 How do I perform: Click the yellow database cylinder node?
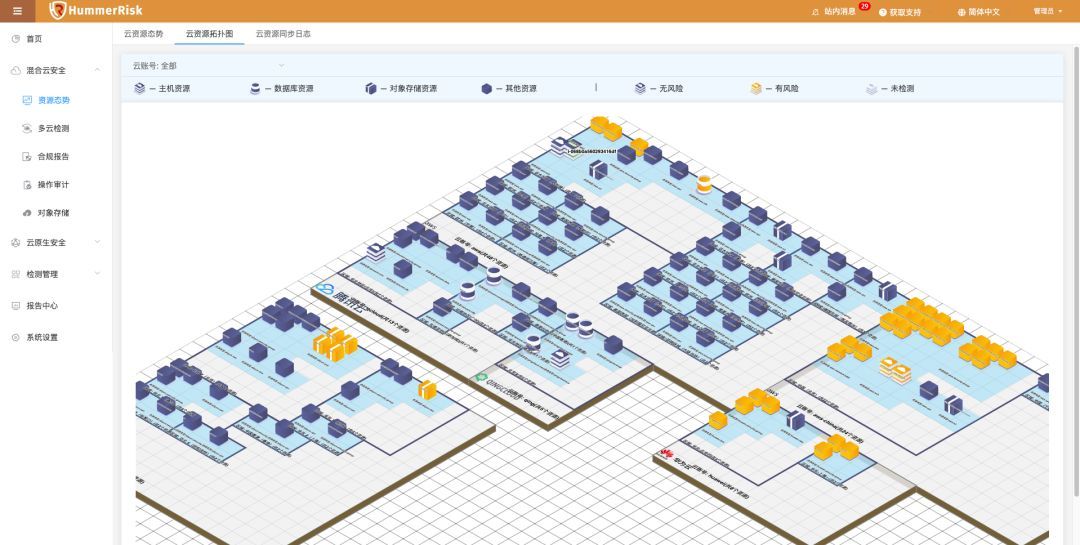pyautogui.click(x=704, y=185)
